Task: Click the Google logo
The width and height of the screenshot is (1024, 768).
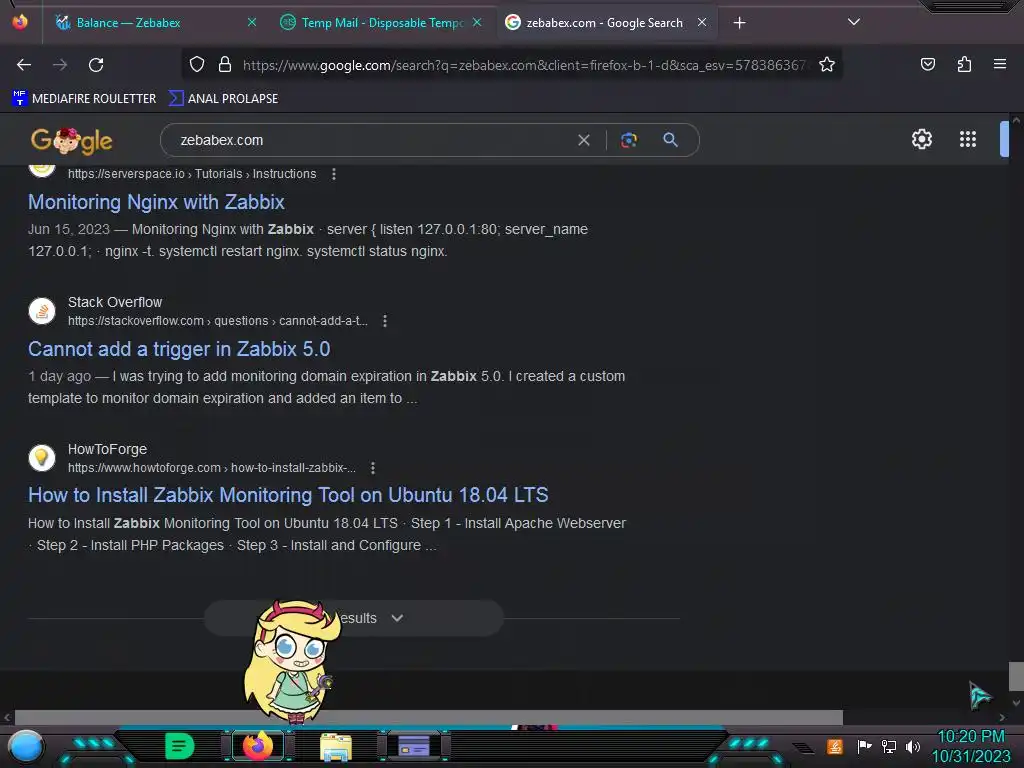Action: 71,140
